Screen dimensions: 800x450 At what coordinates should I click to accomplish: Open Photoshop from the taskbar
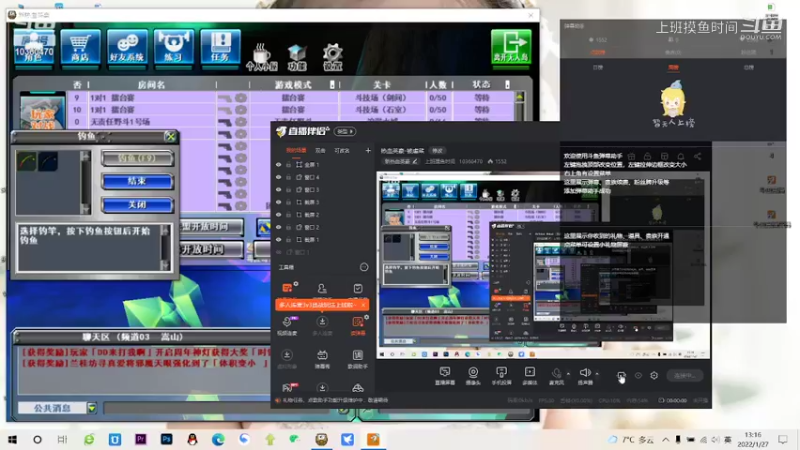point(166,439)
